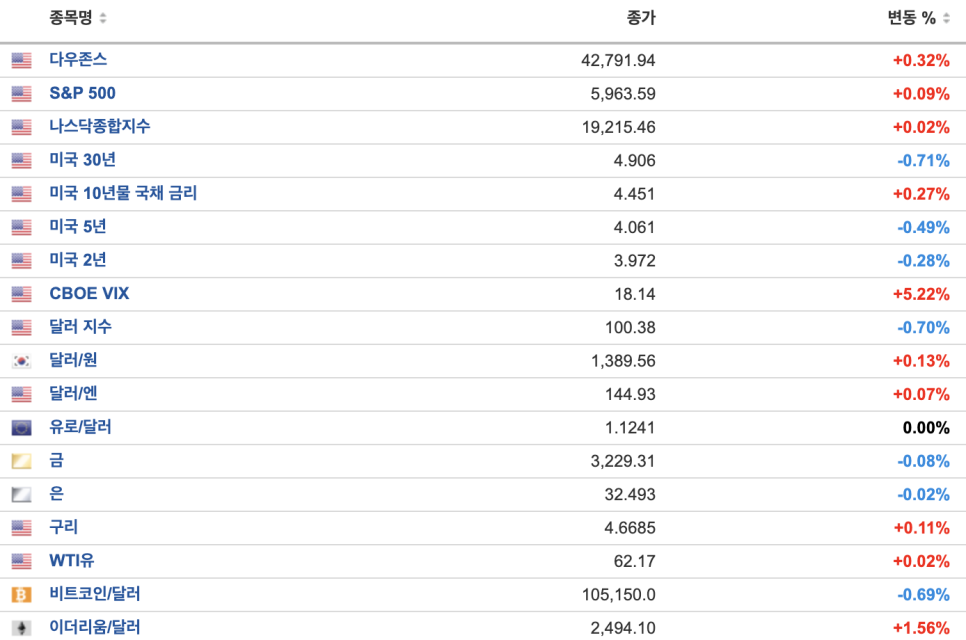The width and height of the screenshot is (966, 640).
Task: Click the US flag icon beside 달러 지수
Action: coord(22,327)
